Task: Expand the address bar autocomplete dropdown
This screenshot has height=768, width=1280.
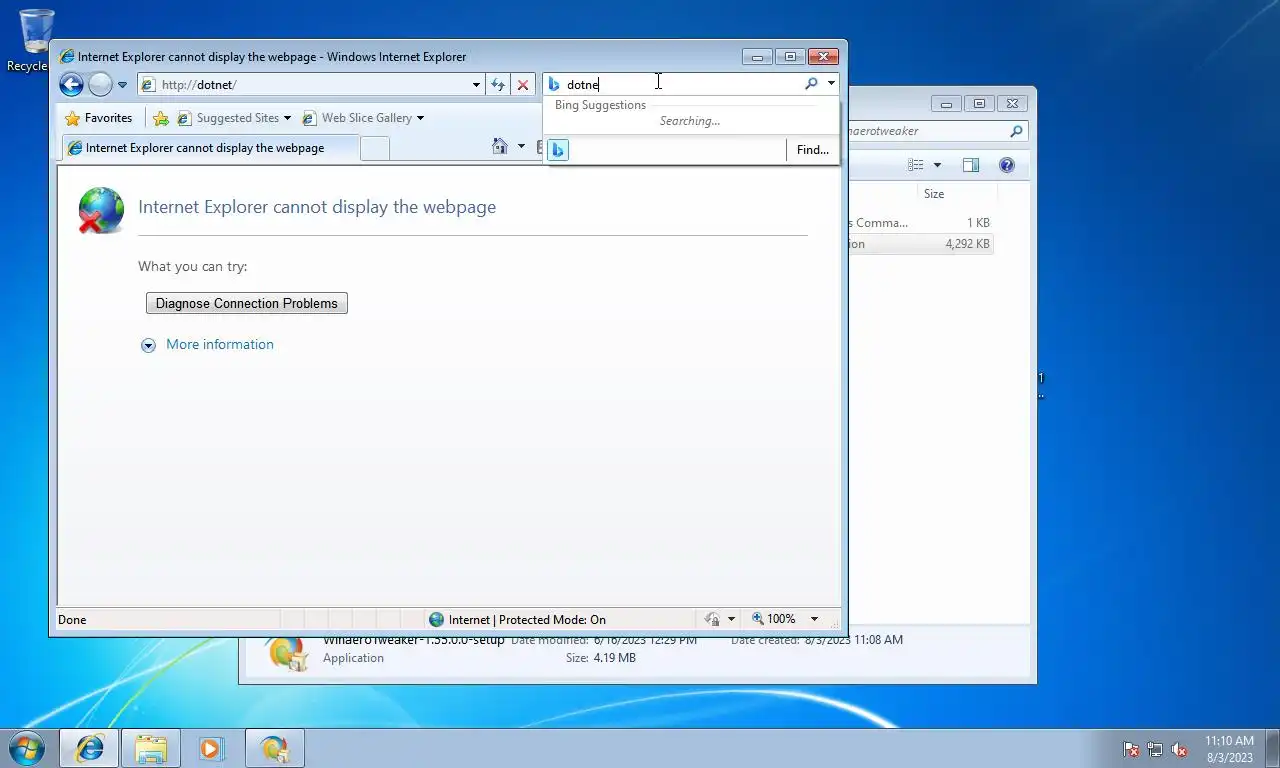Action: pos(476,85)
